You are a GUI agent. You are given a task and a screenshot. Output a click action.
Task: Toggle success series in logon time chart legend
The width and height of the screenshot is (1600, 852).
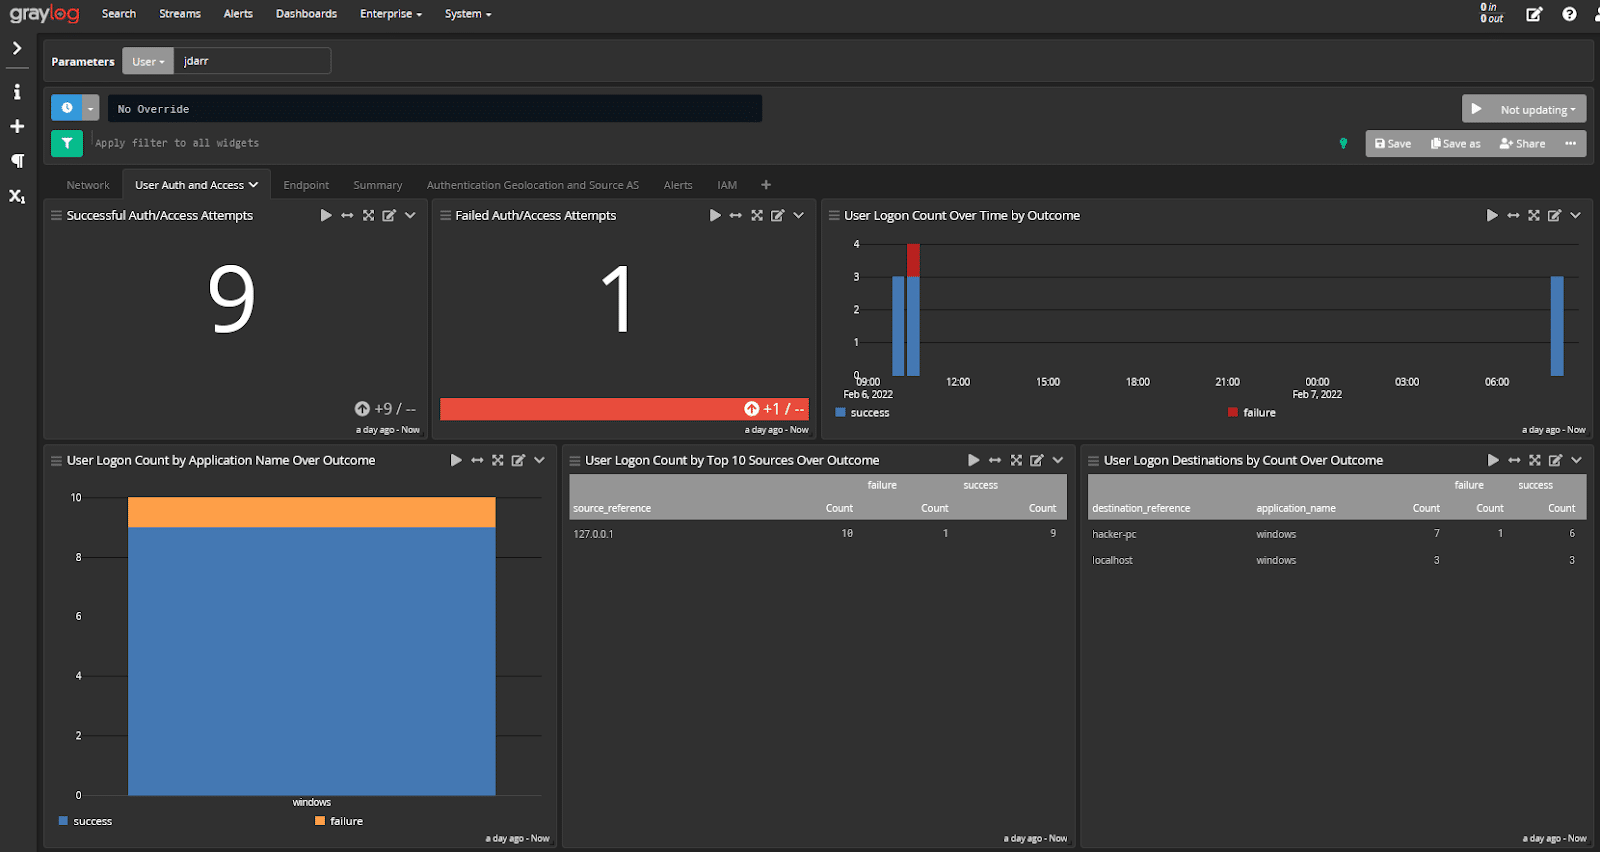(869, 412)
